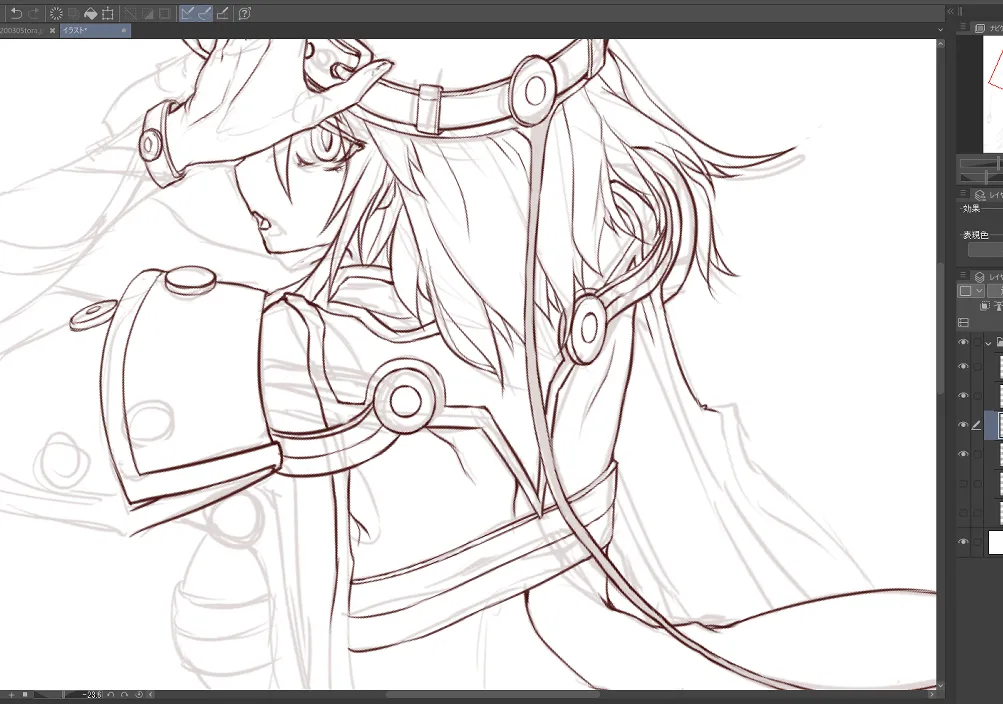
Task: Toggle Snap to Grid icon
Action: pyautogui.click(x=223, y=13)
